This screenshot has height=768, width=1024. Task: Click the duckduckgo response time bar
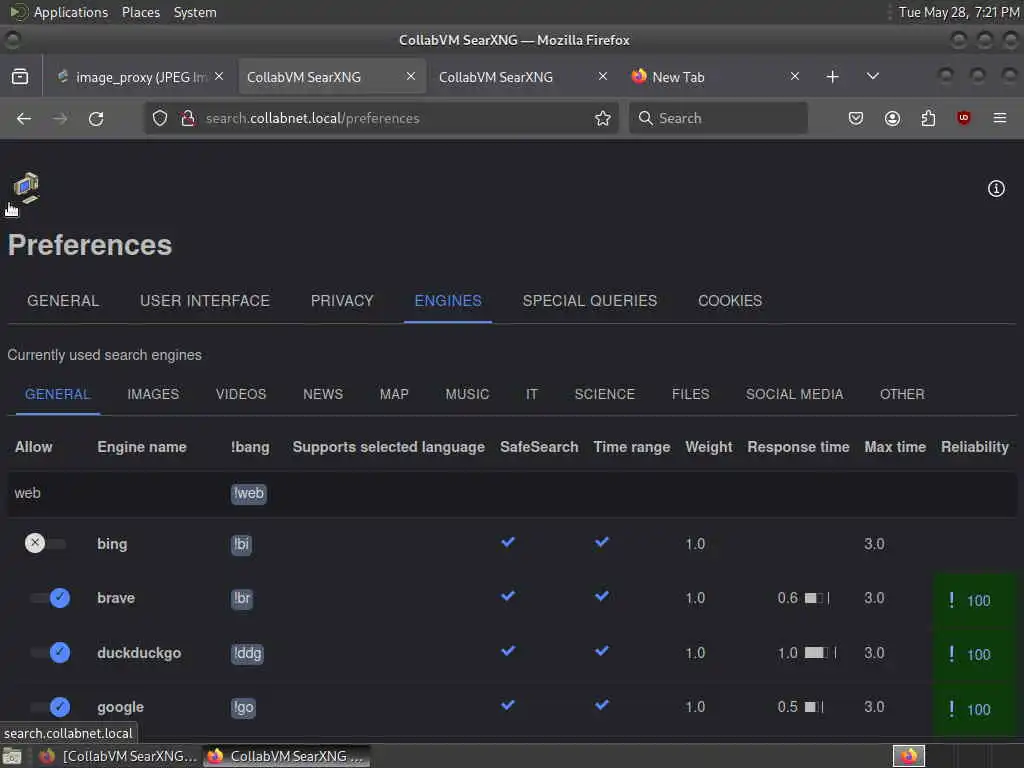(820, 652)
